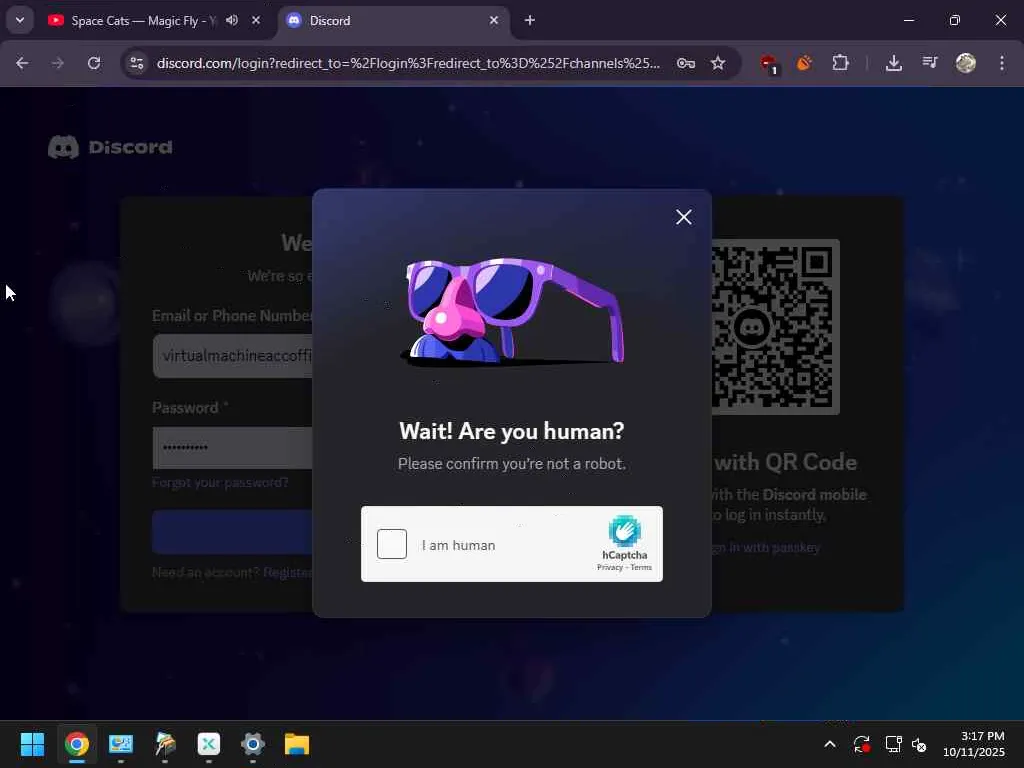Screen dimensions: 1024x768
Task: Open the tab search dropdown arrow
Action: tap(20, 20)
